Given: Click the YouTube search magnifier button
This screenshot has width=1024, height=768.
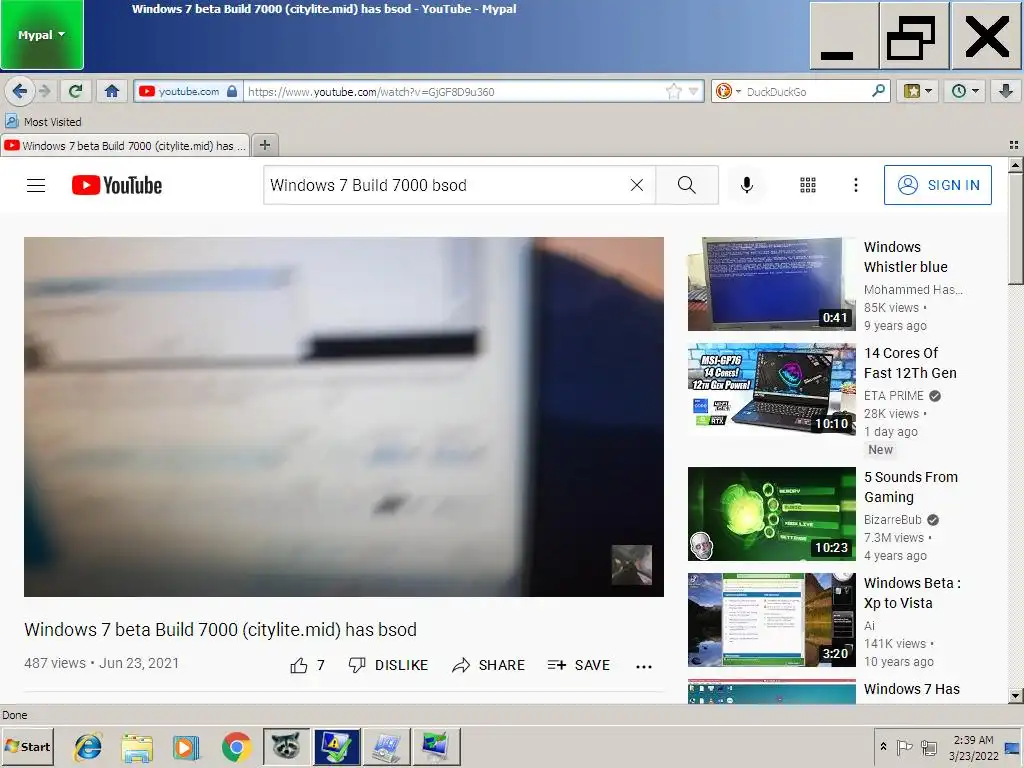Looking at the screenshot, I should click(686, 185).
